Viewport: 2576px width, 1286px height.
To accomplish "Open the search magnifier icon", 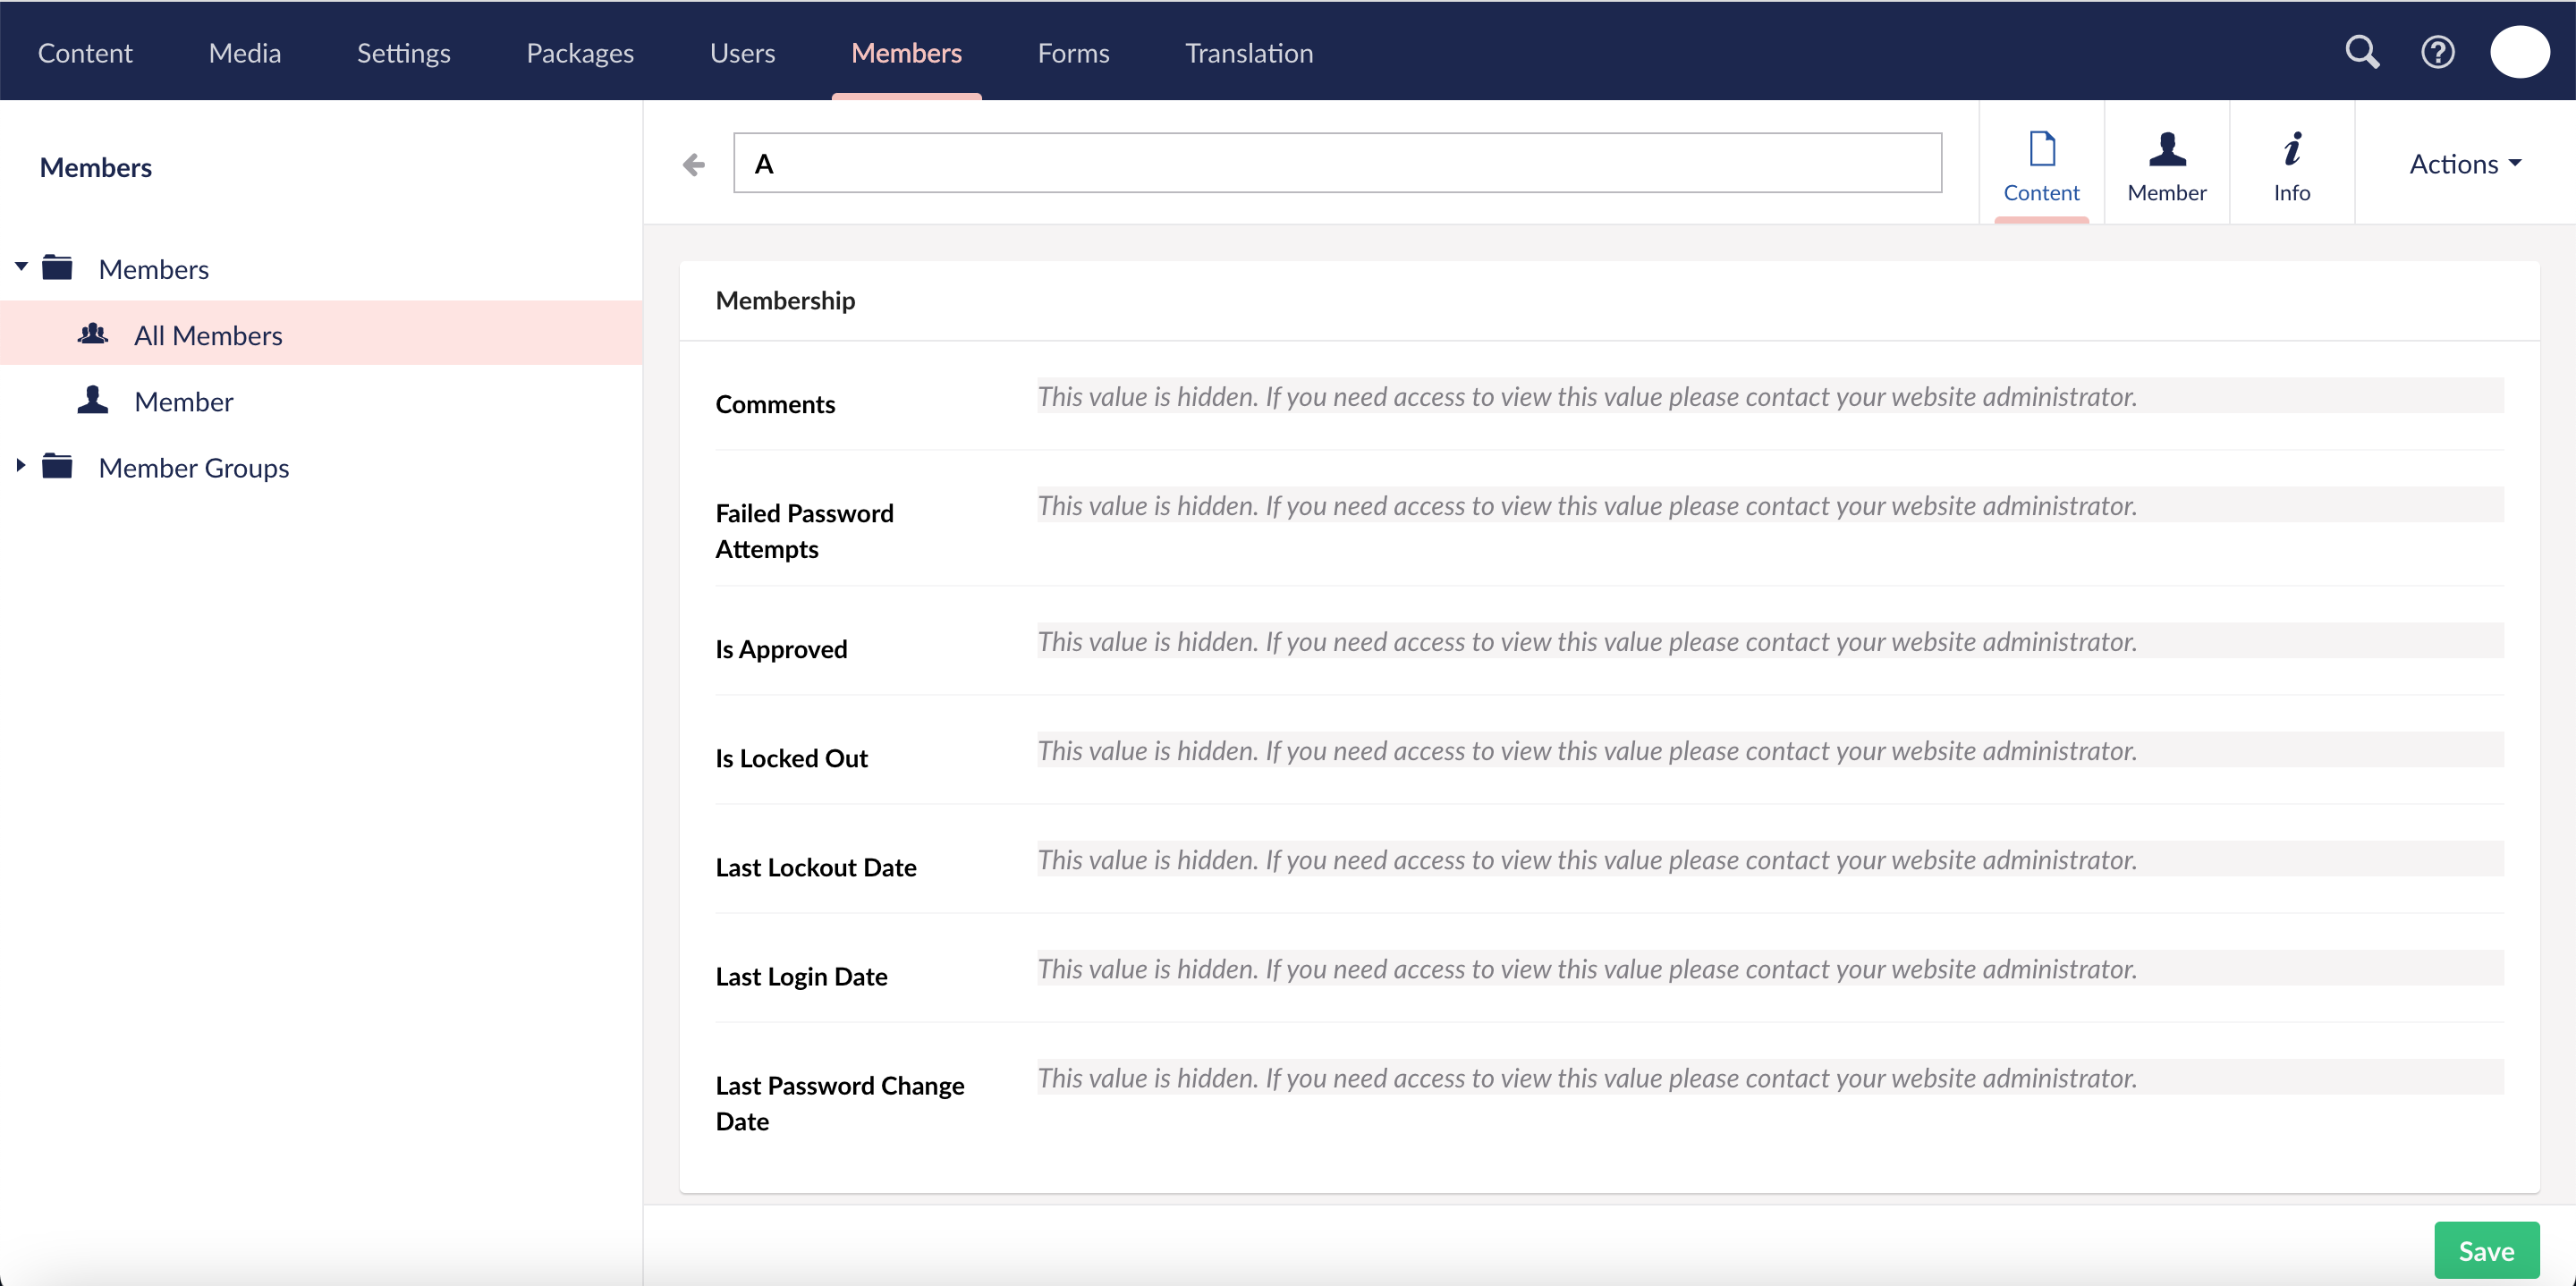I will click(x=2362, y=52).
